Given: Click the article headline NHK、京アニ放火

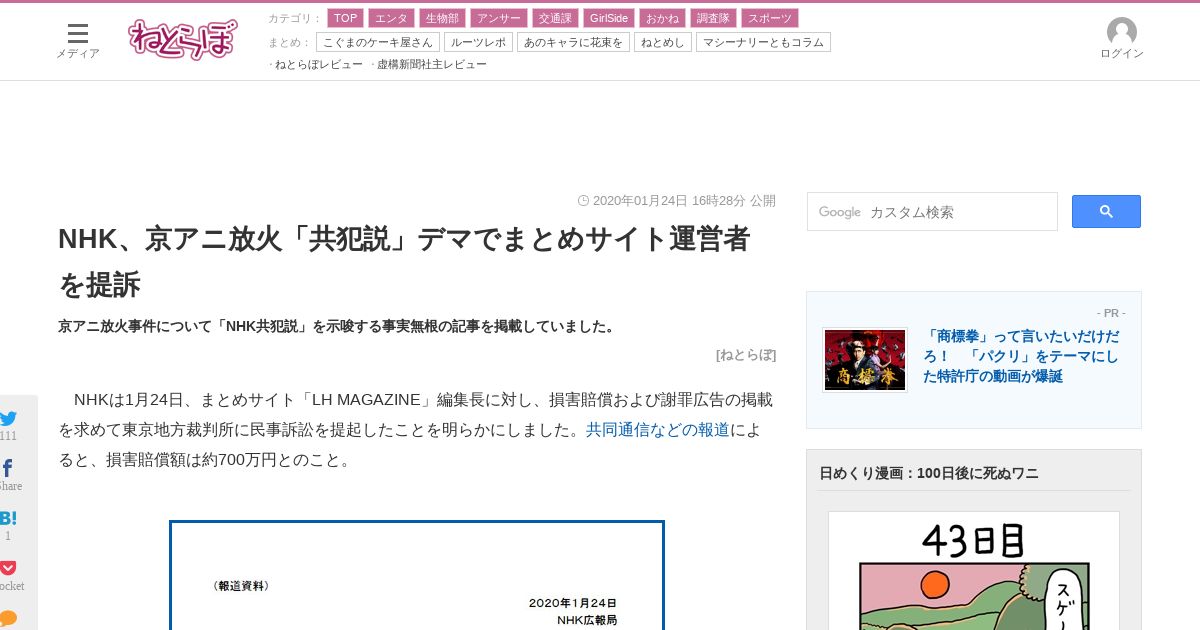Looking at the screenshot, I should 404,261.
